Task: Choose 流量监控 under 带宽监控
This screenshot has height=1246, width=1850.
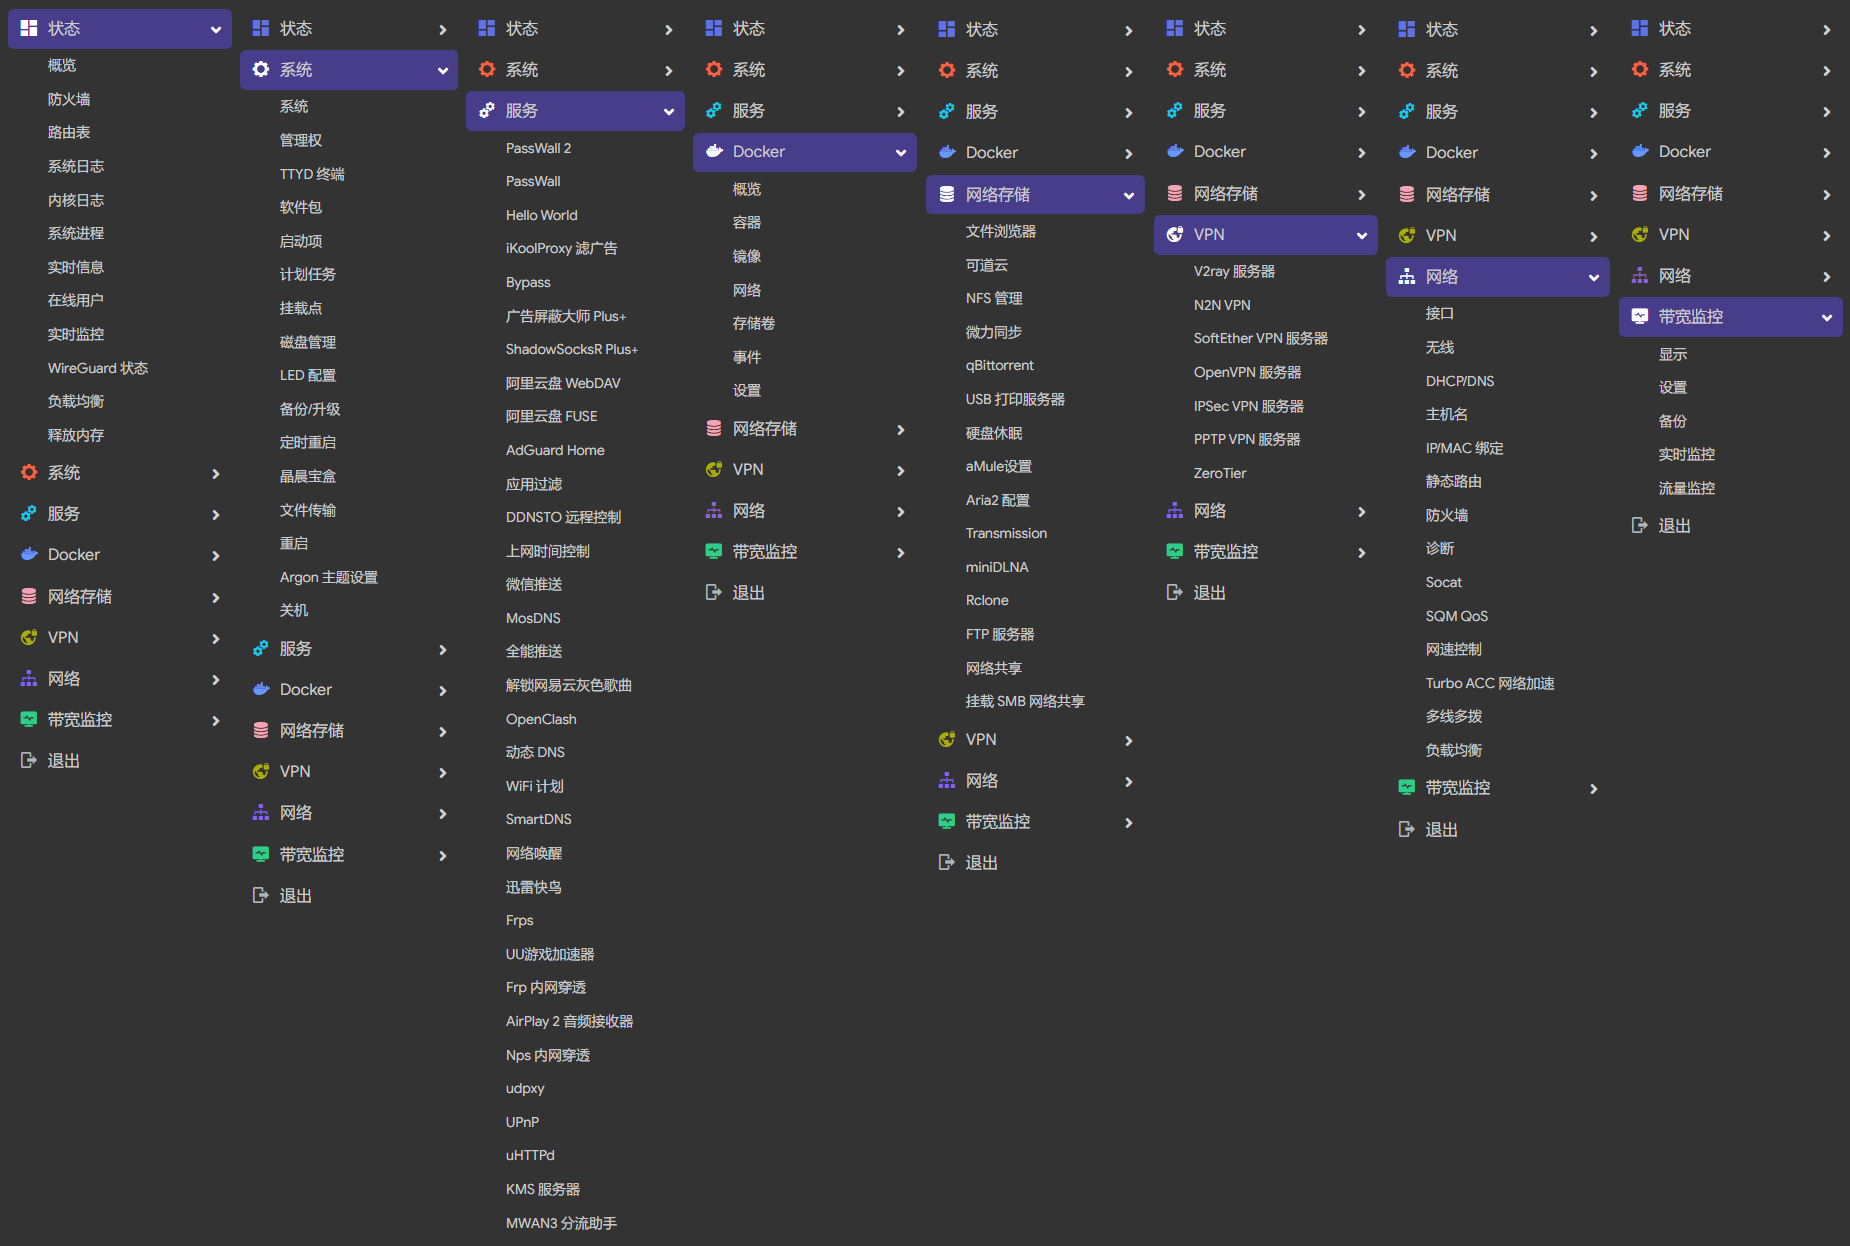Action: coord(1686,488)
